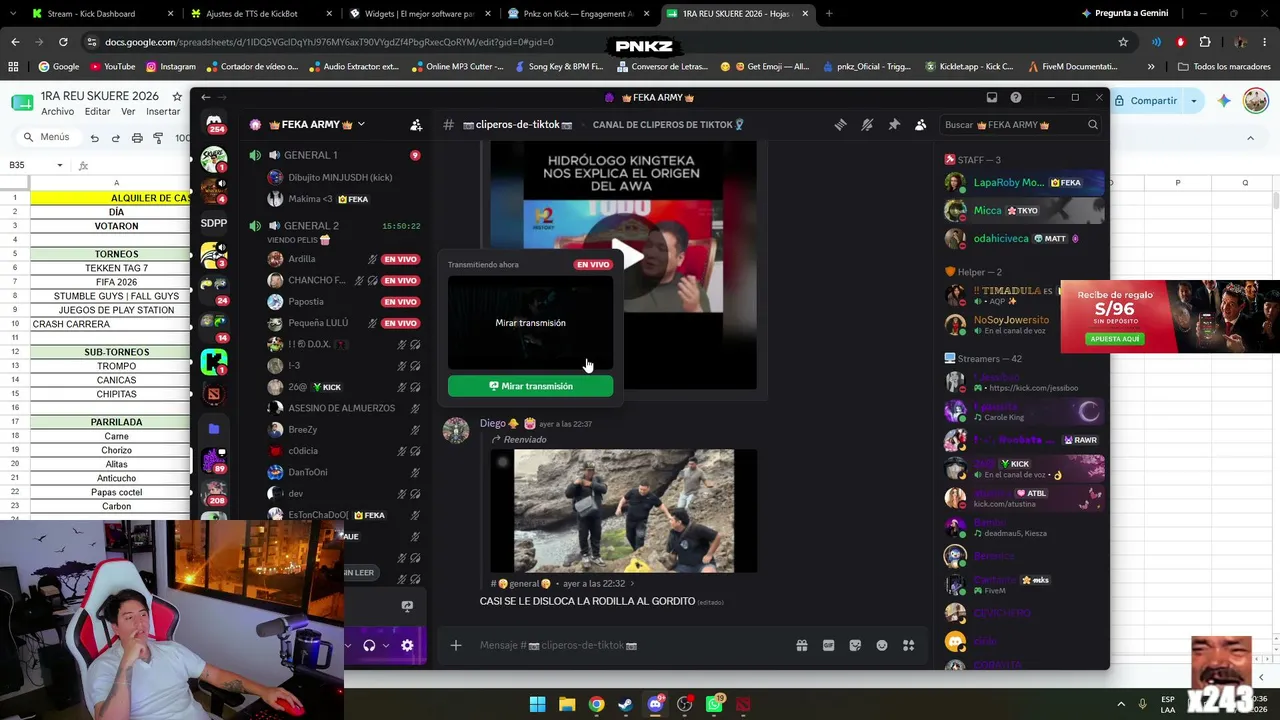The height and width of the screenshot is (720, 1280).
Task: Undo last action in Sheets toolbar
Action: click(94, 138)
